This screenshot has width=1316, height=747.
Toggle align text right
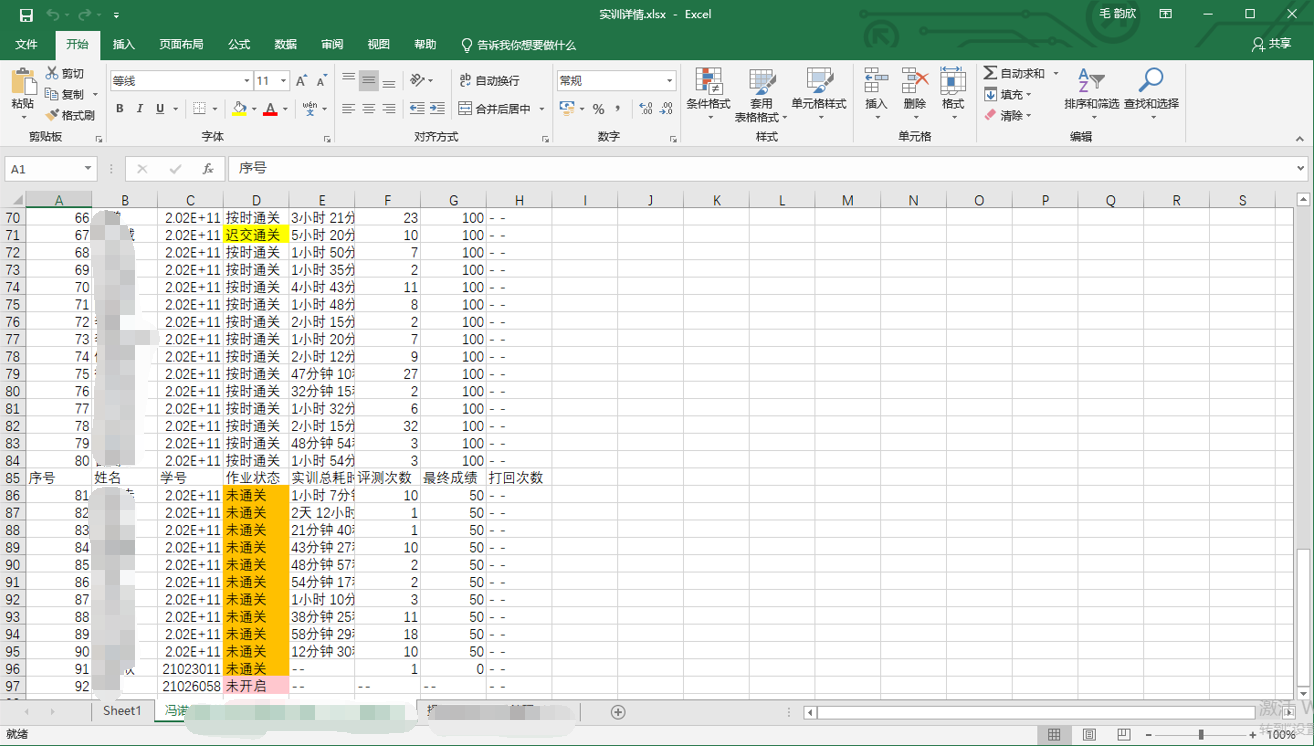point(388,108)
